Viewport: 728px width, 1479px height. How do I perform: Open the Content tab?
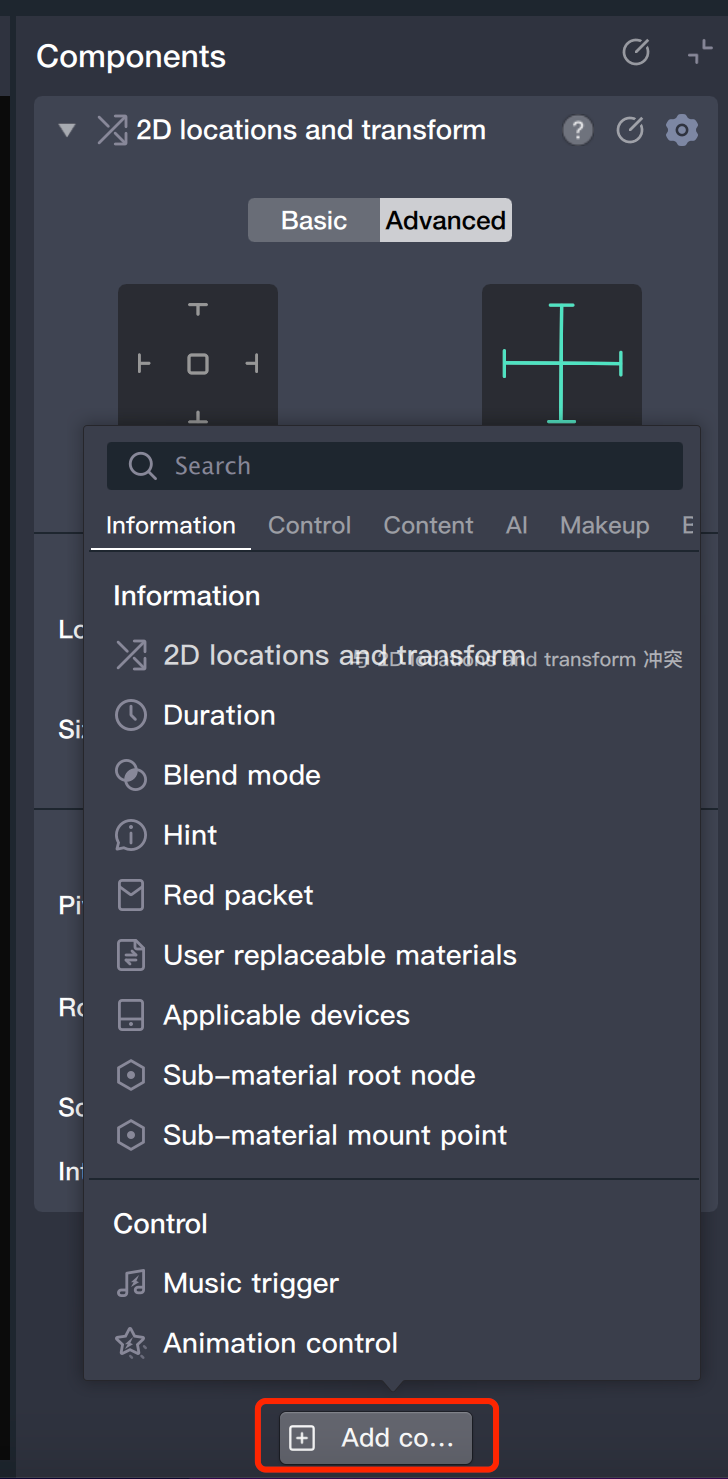click(x=428, y=525)
